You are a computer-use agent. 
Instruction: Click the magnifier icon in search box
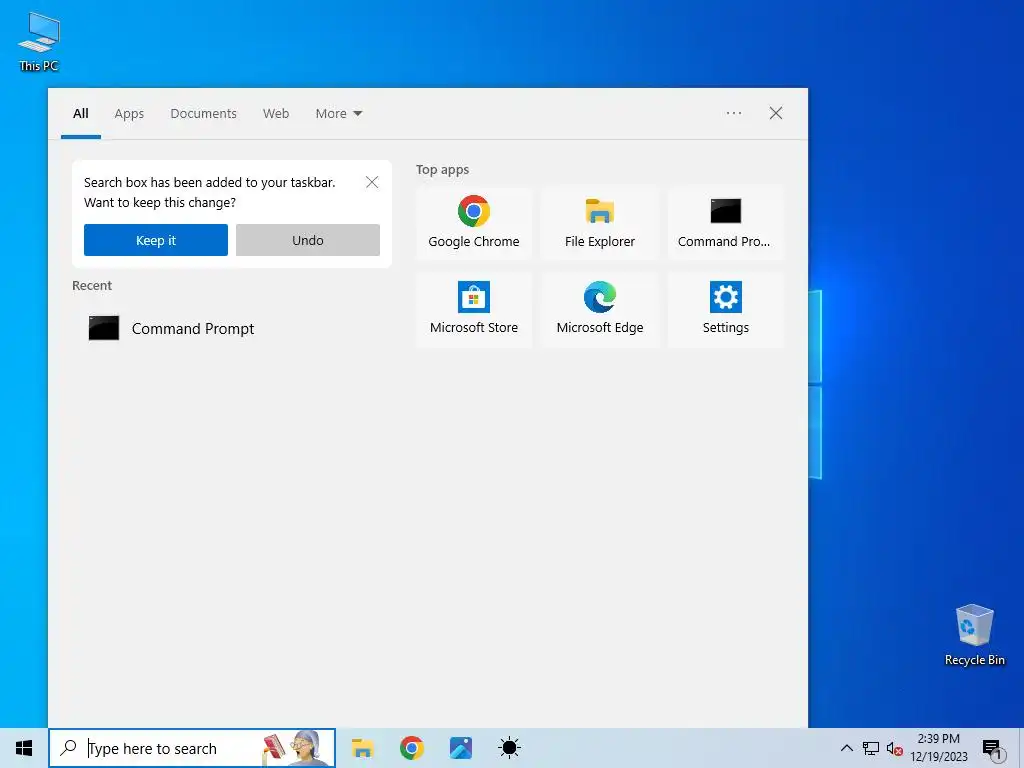68,748
